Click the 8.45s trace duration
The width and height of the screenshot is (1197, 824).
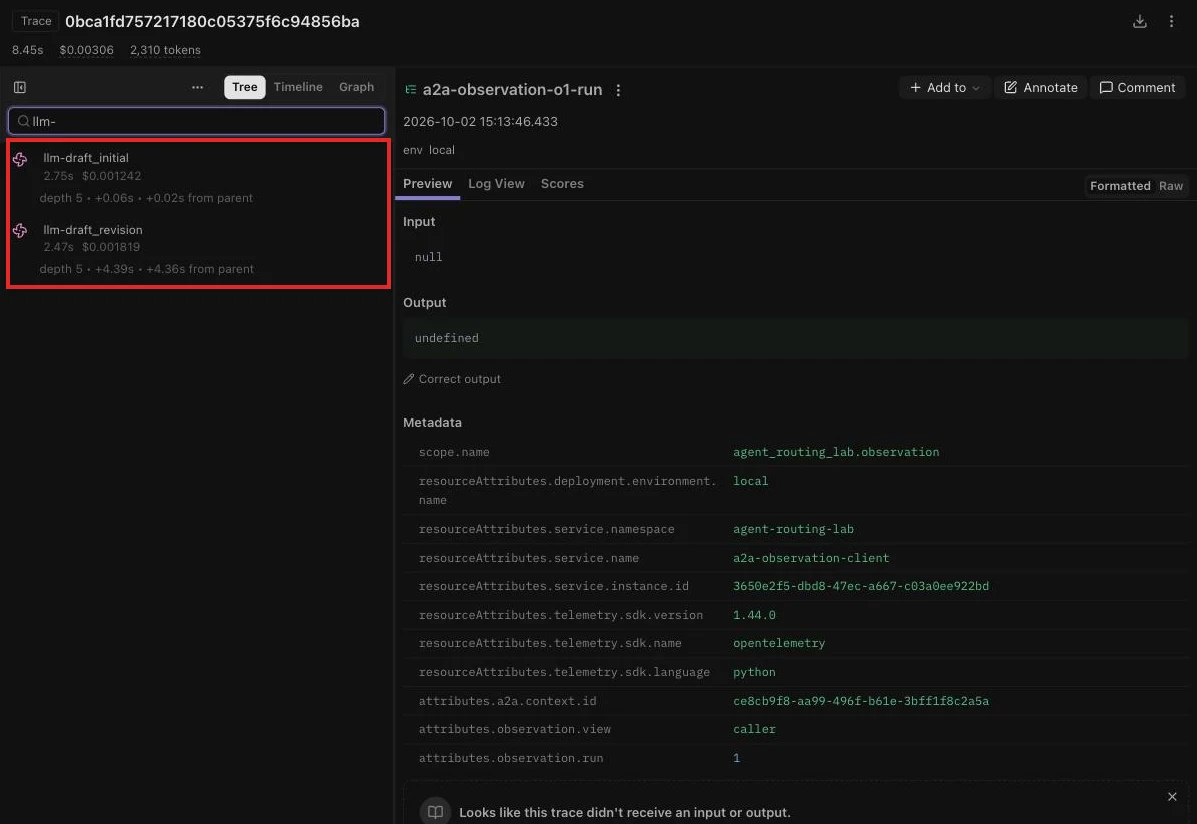point(27,50)
